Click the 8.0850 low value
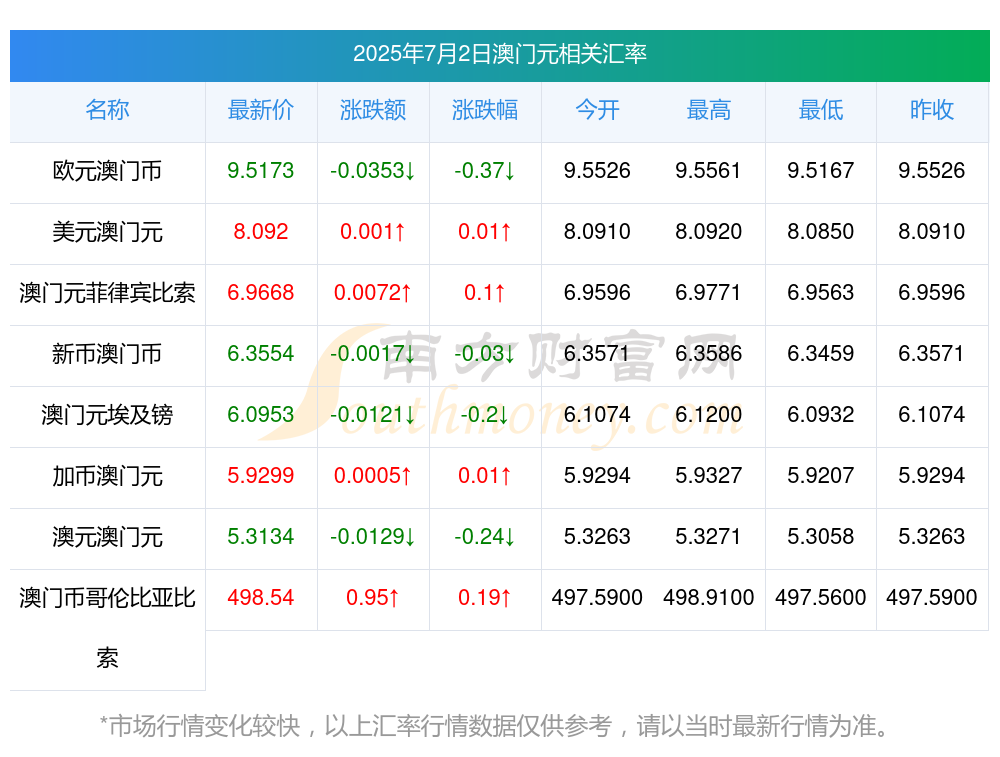Image resolution: width=1000 pixels, height=757 pixels. (x=821, y=232)
